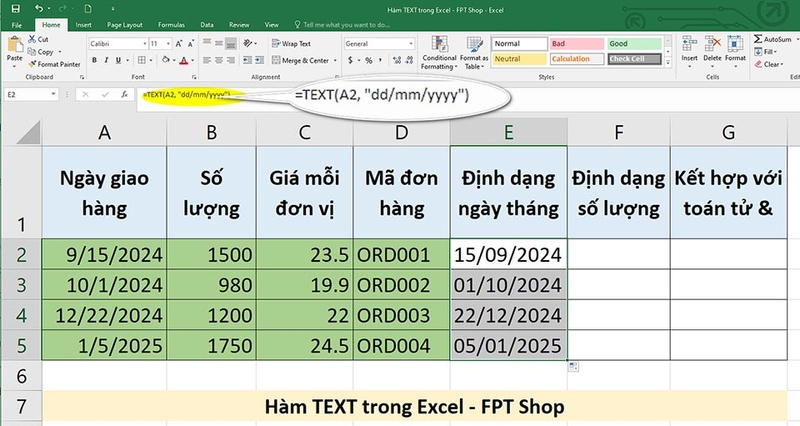The height and width of the screenshot is (426, 800).
Task: Click the Tell me what you want to do box
Action: coord(342,24)
